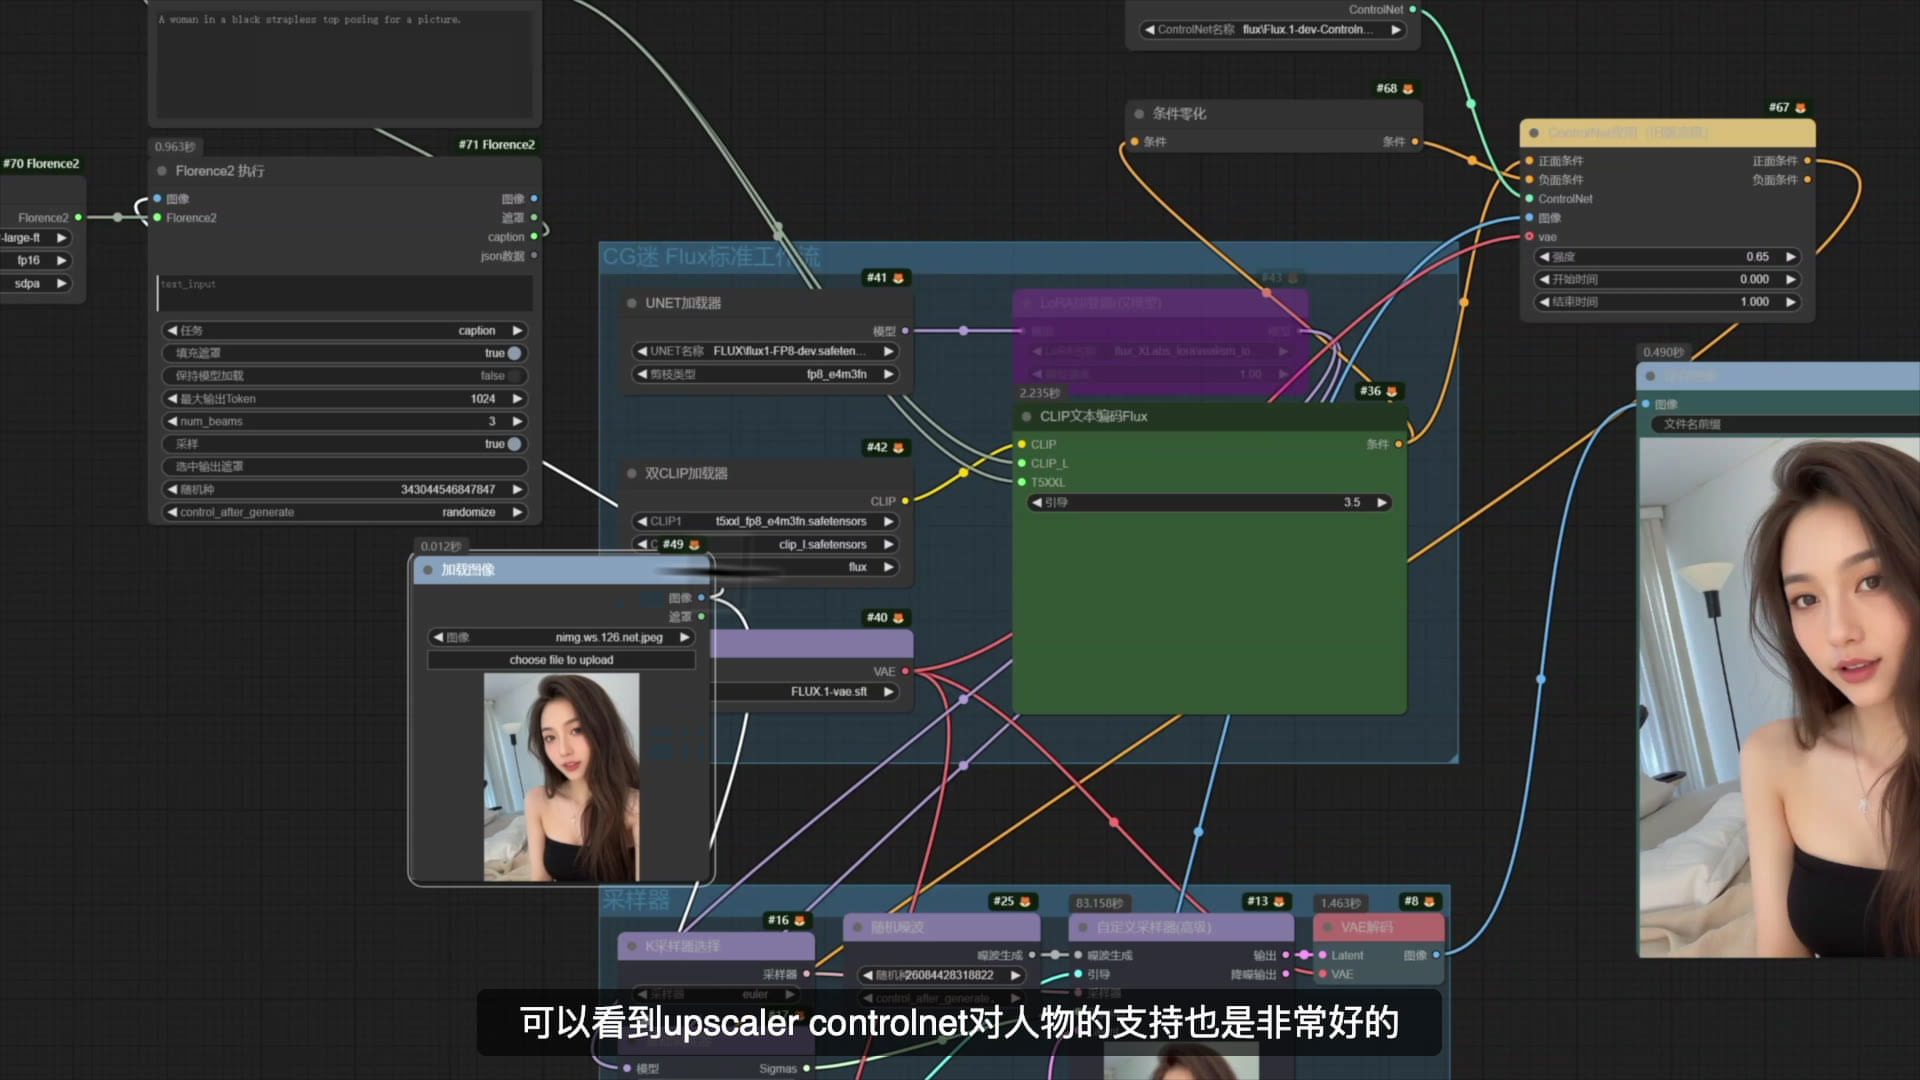Collapse the 条件零化 node via title dot
1920x1080 pixels.
tap(1139, 114)
